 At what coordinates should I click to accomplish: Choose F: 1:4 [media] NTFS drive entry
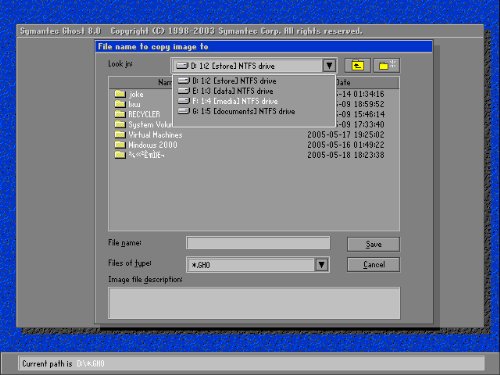click(x=253, y=101)
